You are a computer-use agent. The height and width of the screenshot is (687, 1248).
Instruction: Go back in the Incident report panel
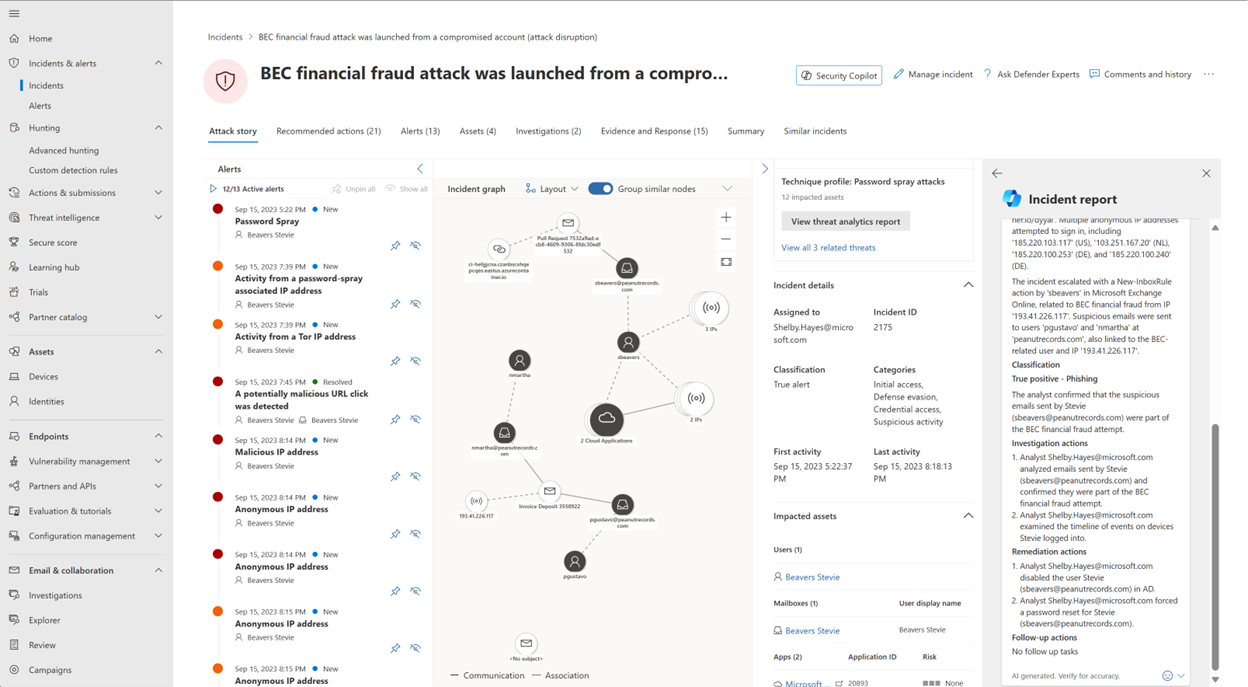[x=997, y=172]
